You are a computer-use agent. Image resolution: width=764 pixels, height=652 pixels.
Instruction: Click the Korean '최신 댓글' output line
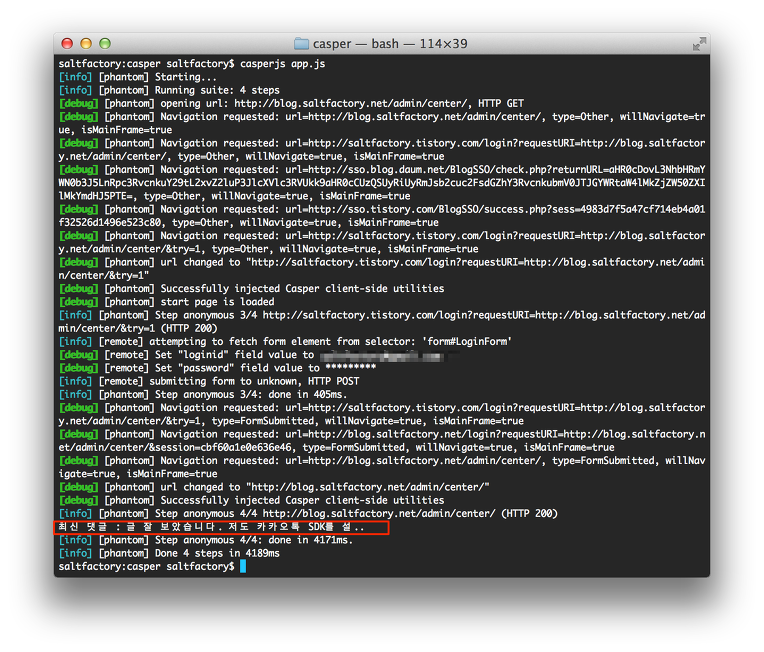click(211, 527)
